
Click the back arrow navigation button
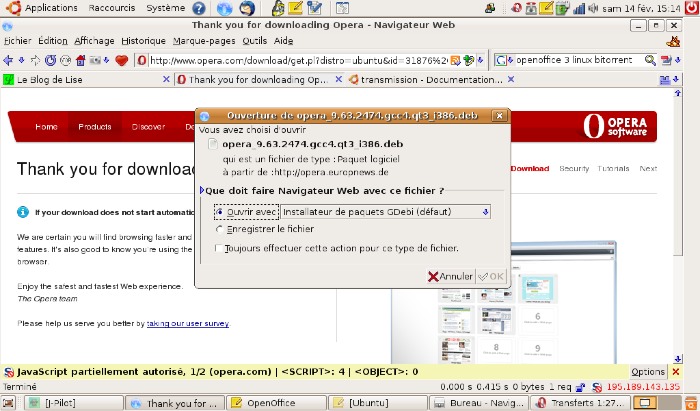pos(8,60)
